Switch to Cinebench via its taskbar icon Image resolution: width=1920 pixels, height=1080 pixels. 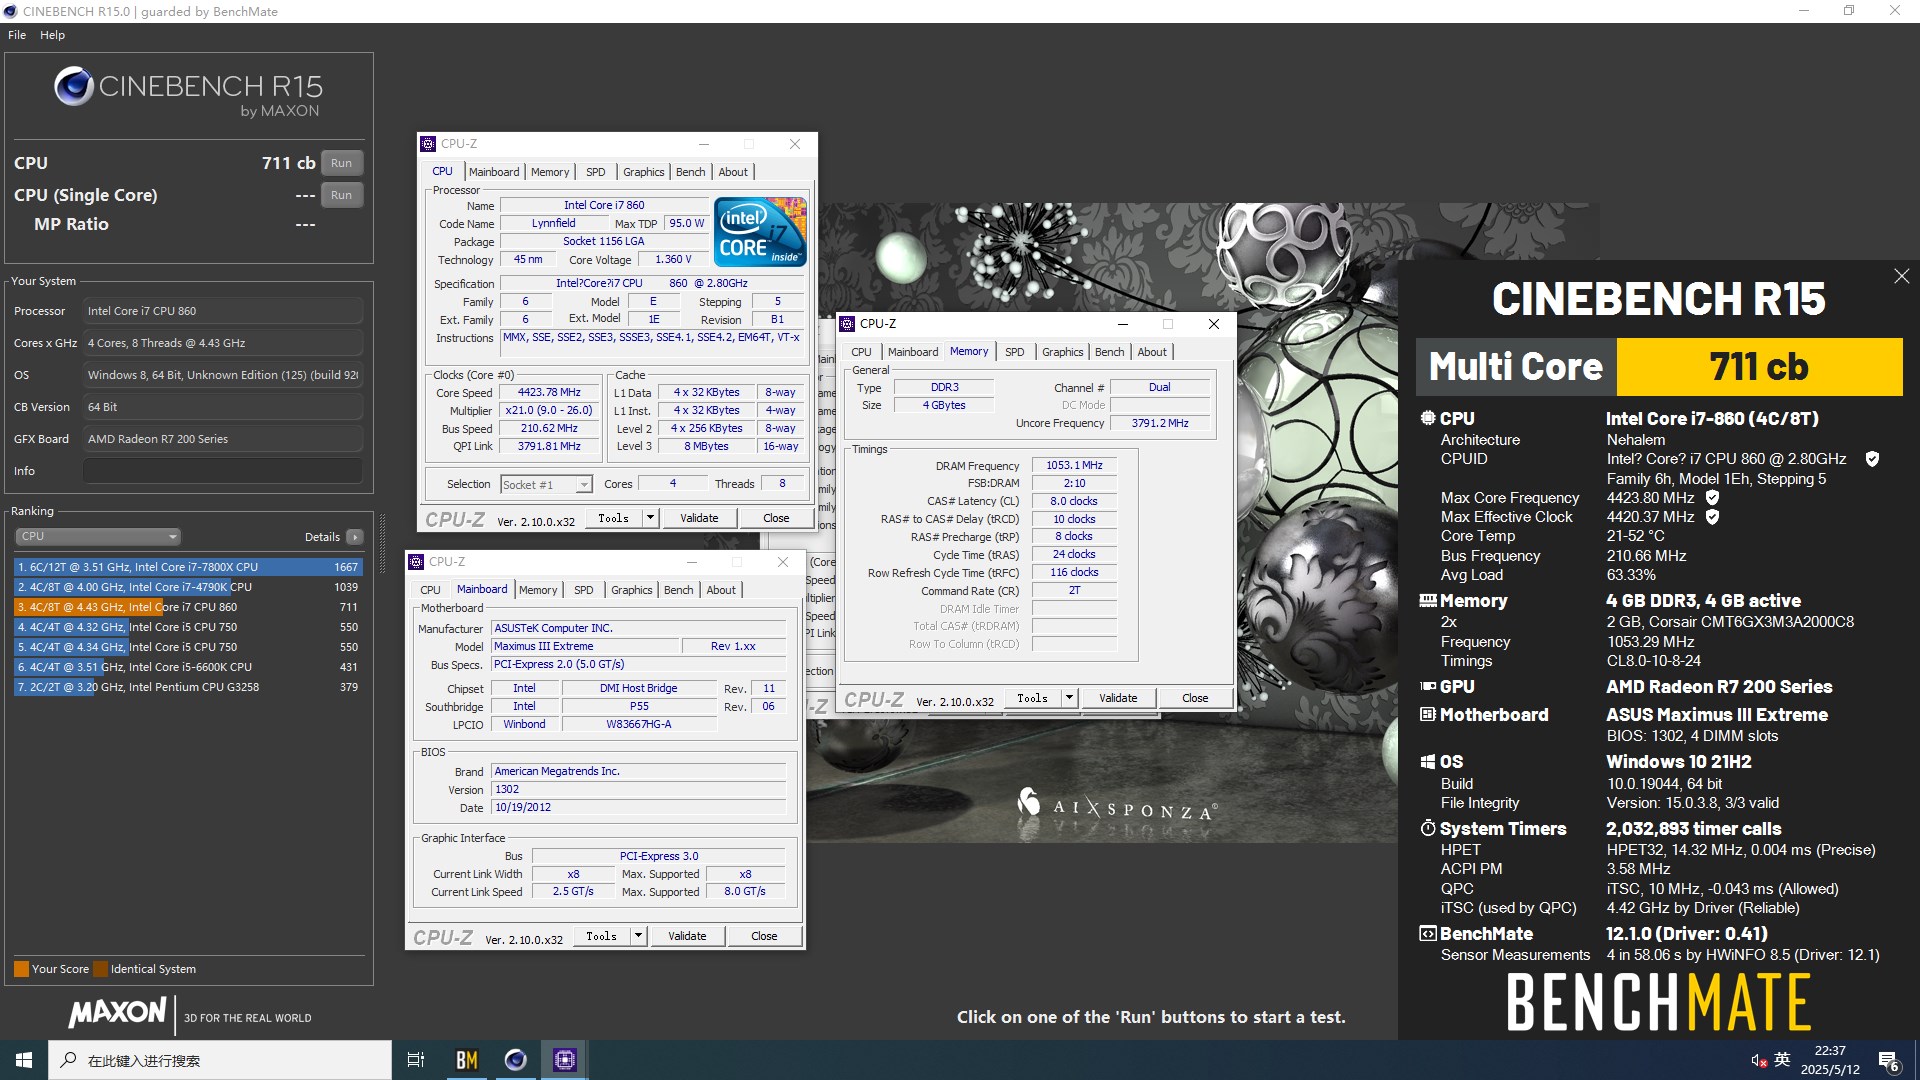[516, 1060]
